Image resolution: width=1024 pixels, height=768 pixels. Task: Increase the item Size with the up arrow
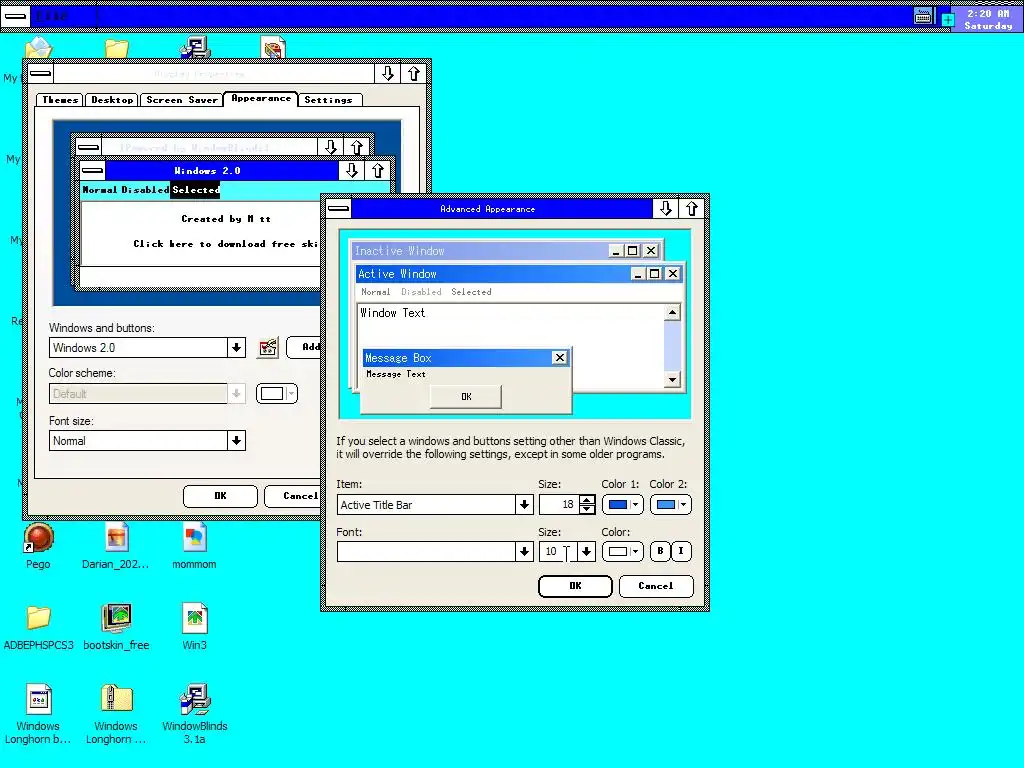tap(587, 500)
